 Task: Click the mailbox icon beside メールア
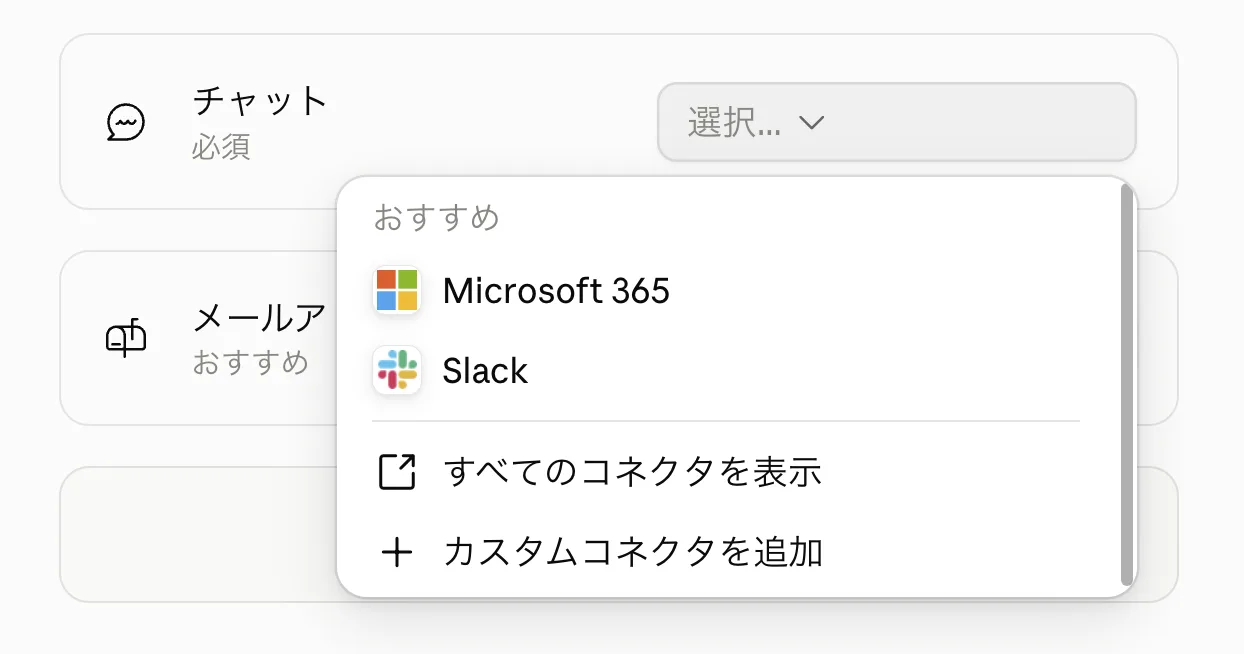(126, 339)
